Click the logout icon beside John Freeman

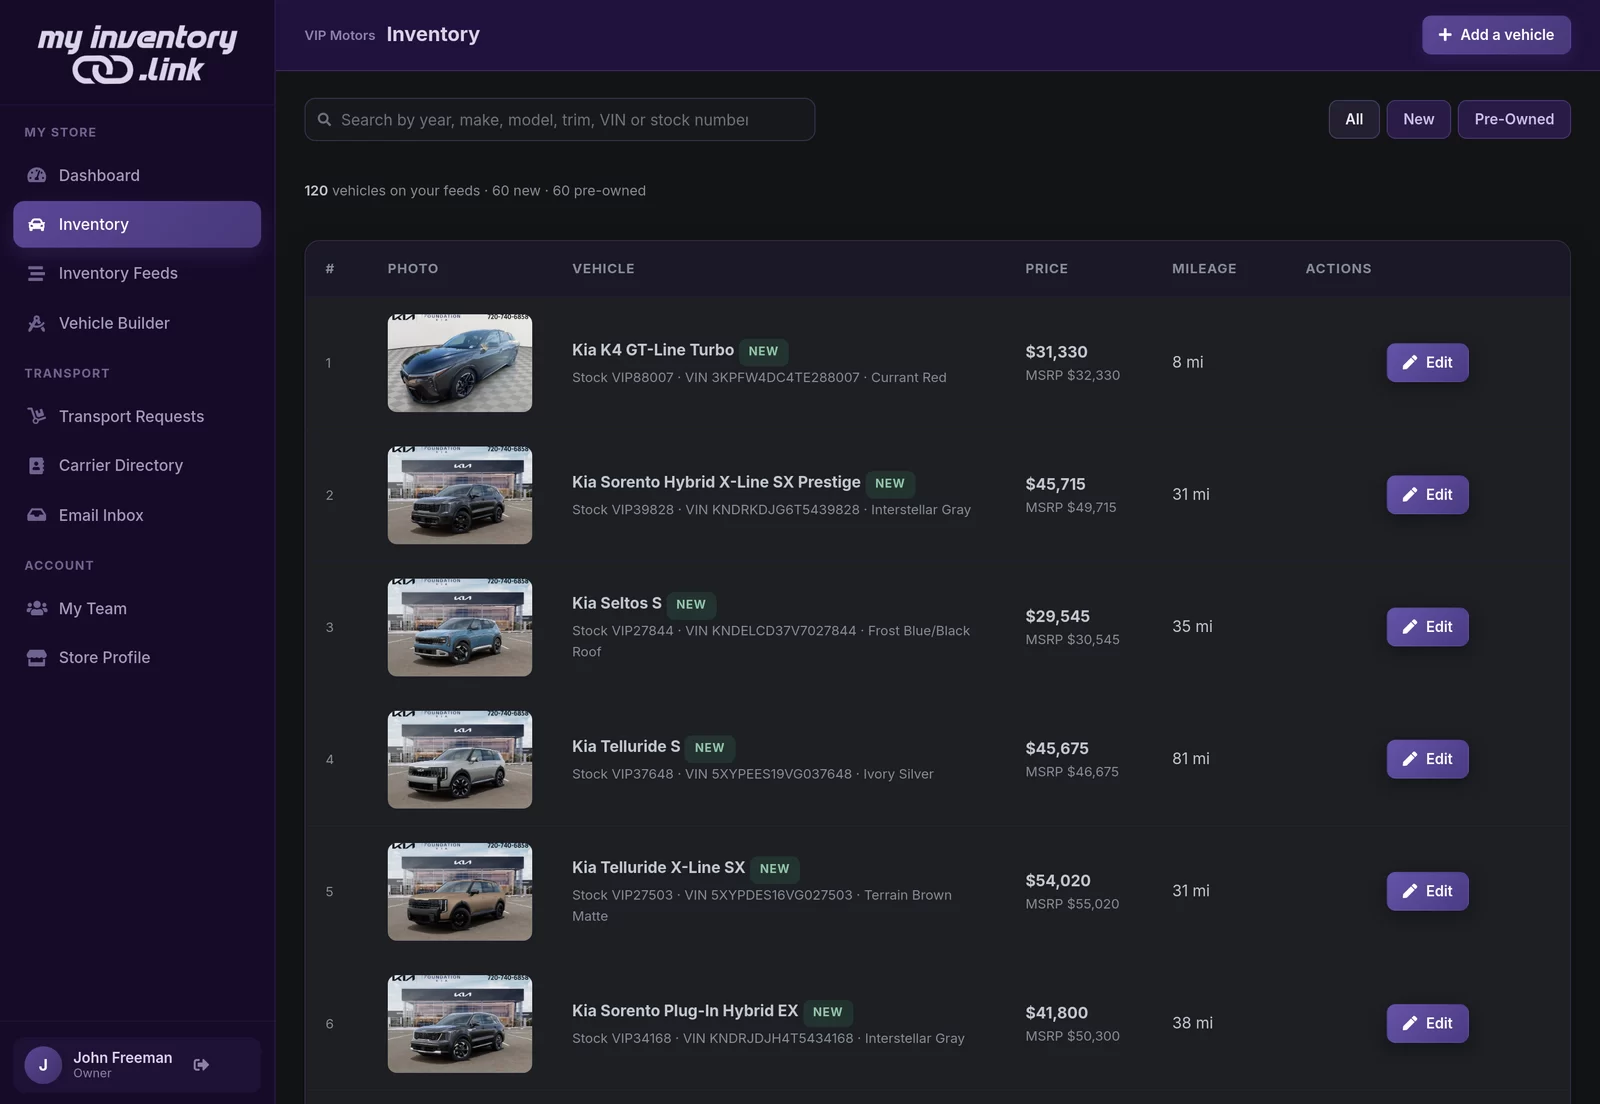point(201,1065)
